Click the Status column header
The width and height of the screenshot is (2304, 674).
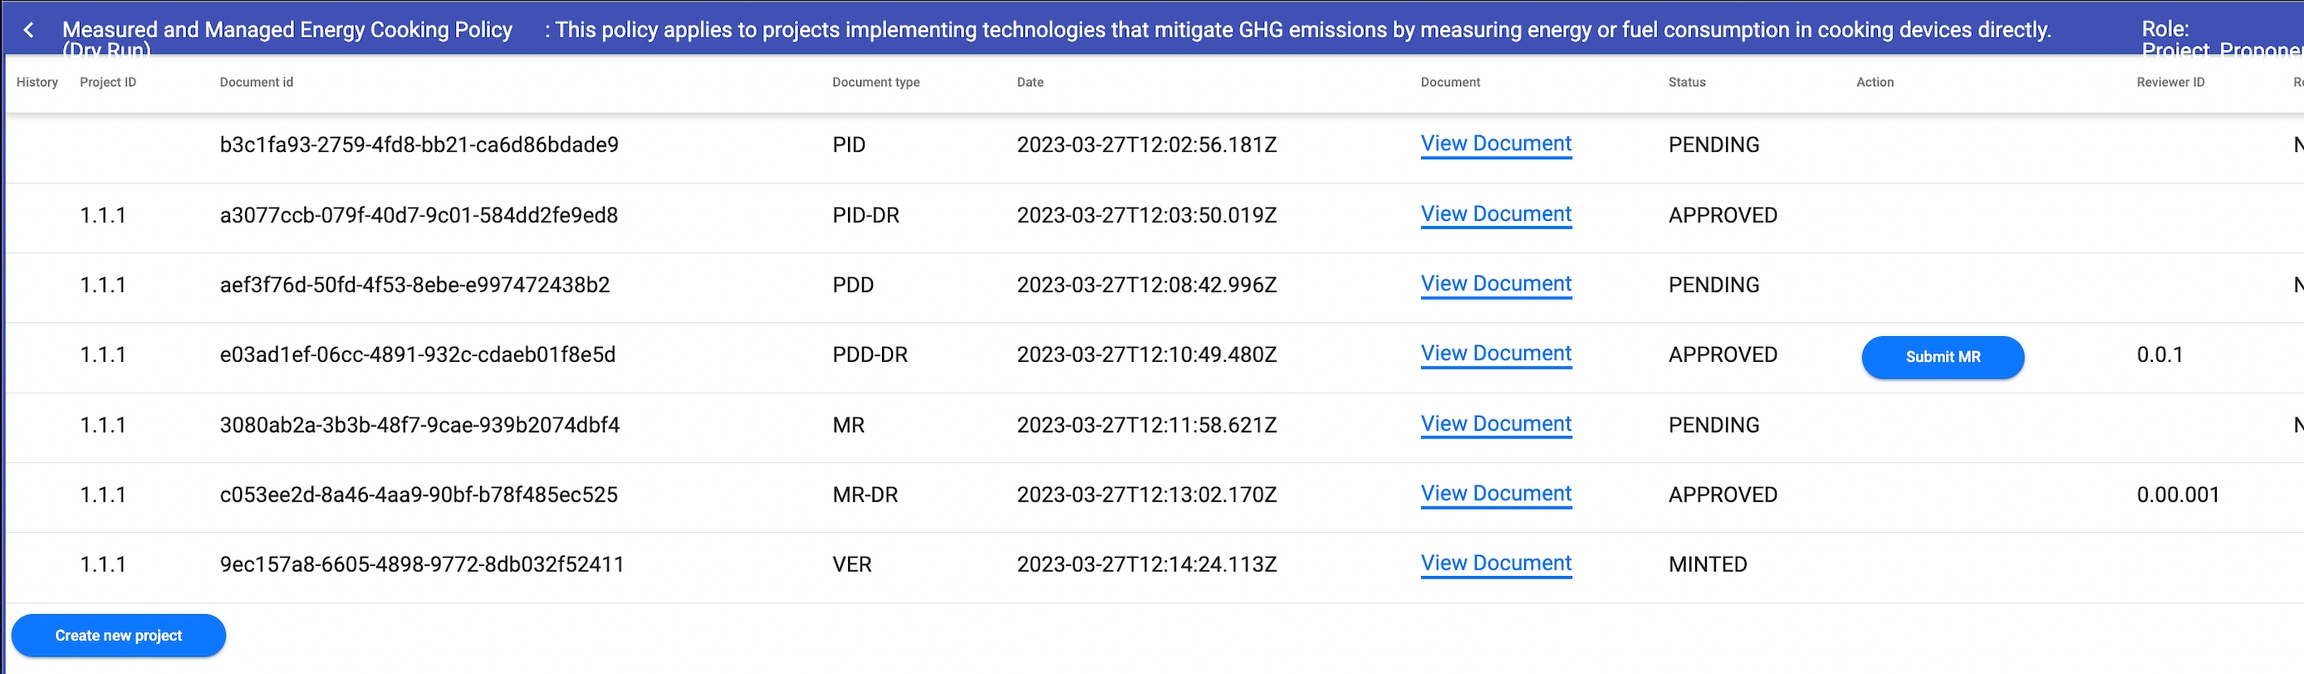click(1687, 82)
